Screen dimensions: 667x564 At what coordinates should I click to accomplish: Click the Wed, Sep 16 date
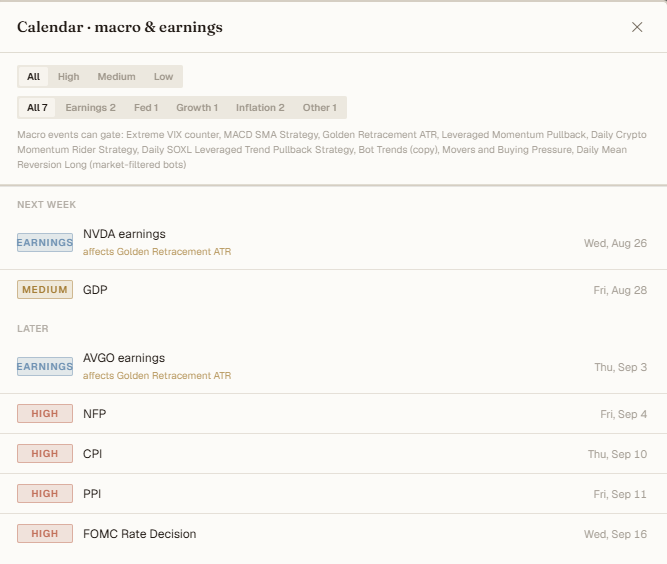[615, 534]
